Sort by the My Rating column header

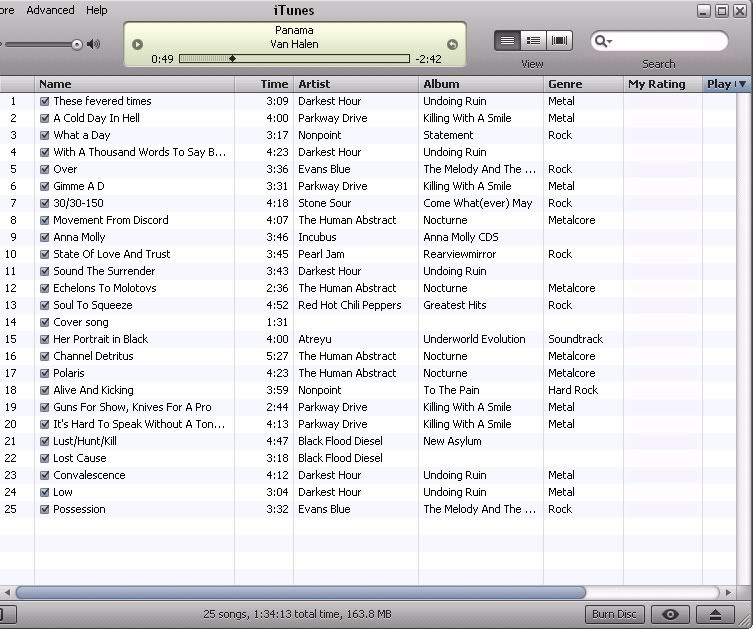coord(663,84)
